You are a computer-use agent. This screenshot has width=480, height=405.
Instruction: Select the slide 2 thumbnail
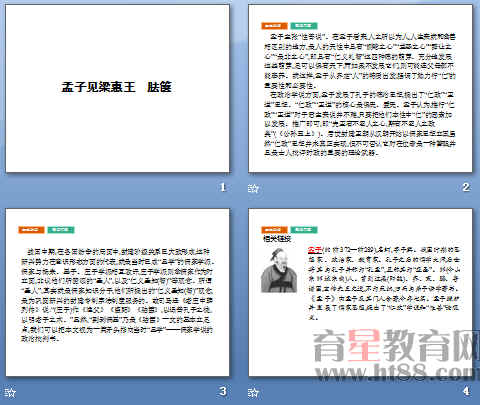360,89
